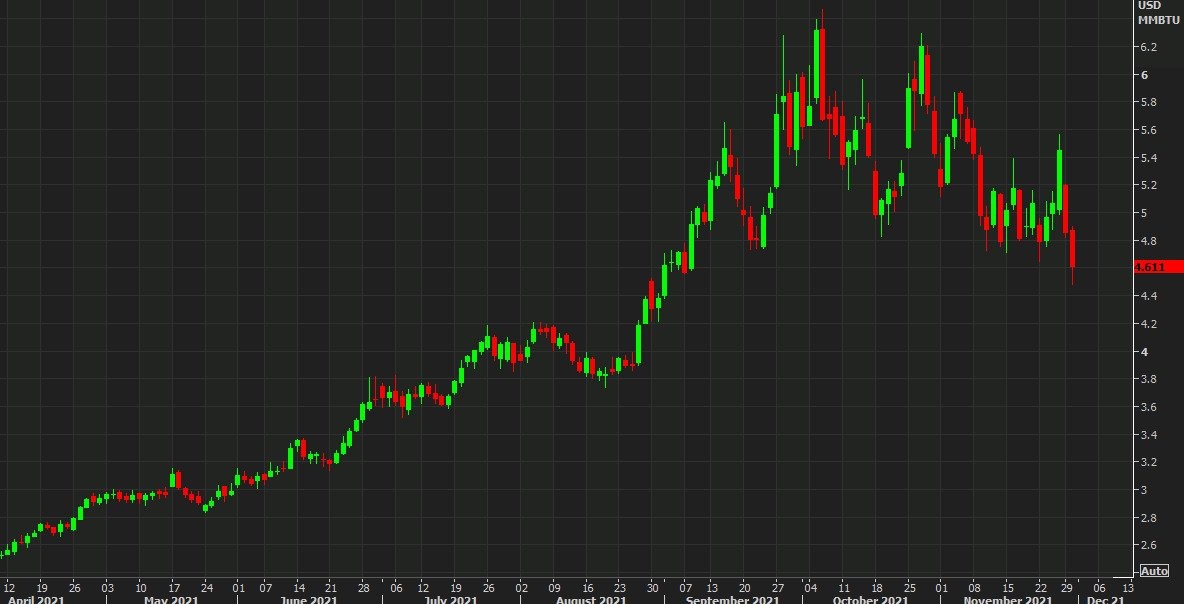This screenshot has height=604, width=1184.
Task: Click the May 2021 month label
Action: [x=171, y=600]
